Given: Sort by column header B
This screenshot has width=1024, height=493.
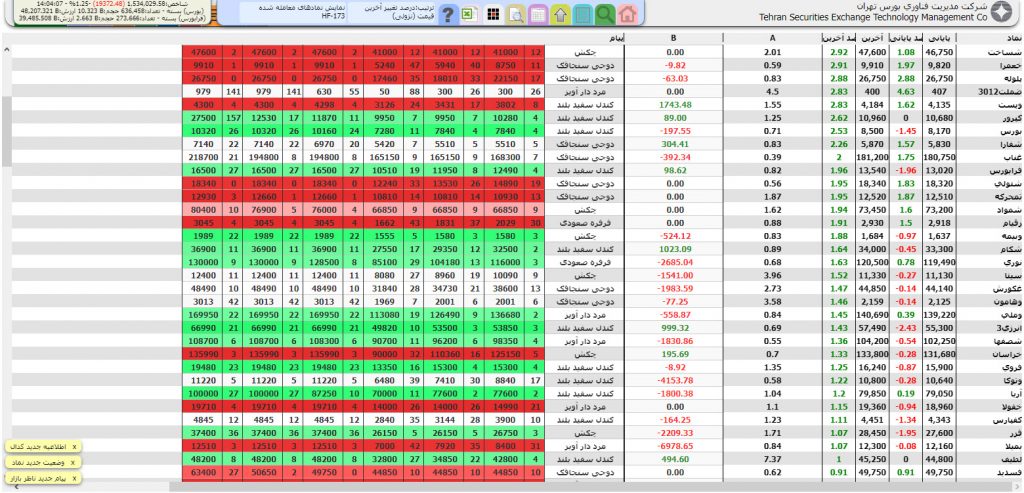Looking at the screenshot, I should (x=674, y=39).
